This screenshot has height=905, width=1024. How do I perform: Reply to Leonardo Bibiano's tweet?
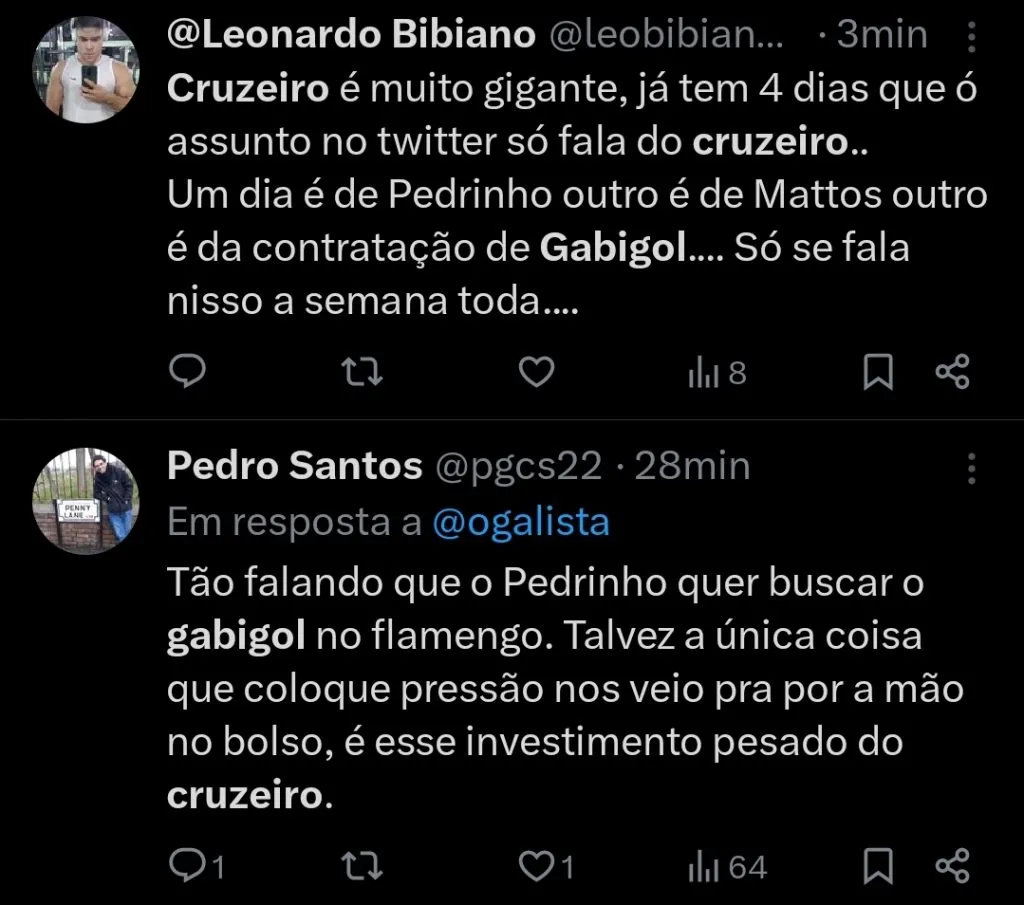tap(187, 371)
